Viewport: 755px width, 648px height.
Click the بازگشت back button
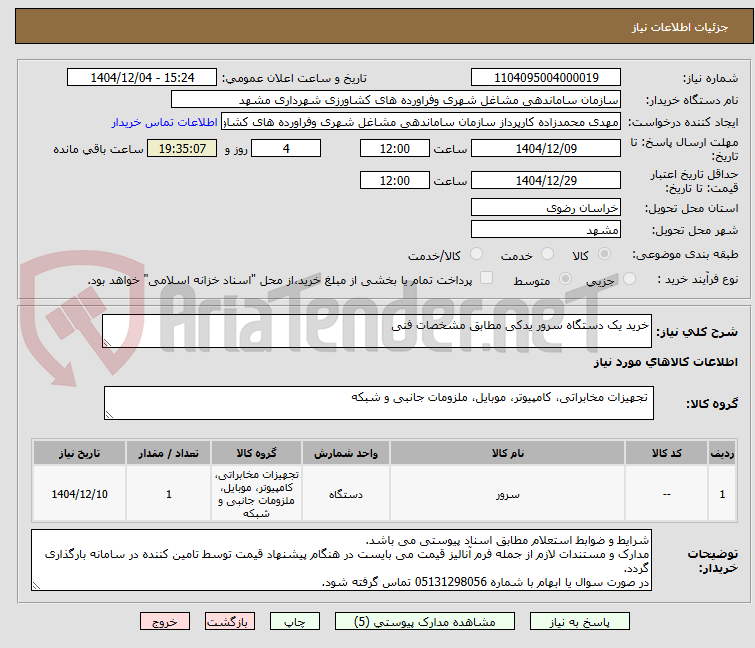[230, 622]
